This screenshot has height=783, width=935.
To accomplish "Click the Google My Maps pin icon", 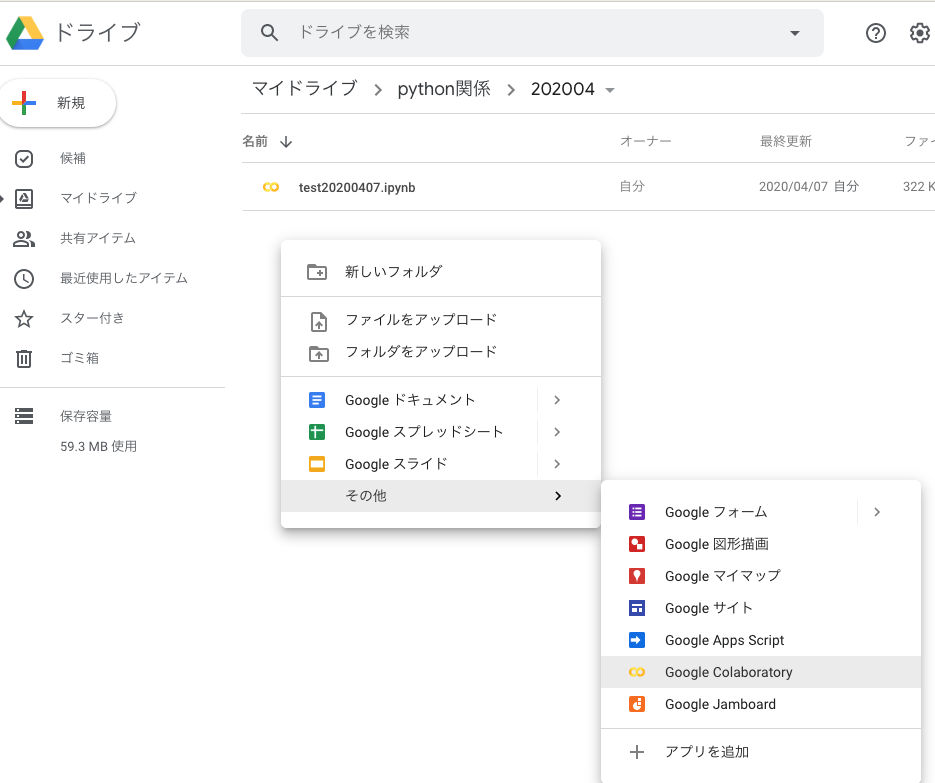I will click(637, 576).
